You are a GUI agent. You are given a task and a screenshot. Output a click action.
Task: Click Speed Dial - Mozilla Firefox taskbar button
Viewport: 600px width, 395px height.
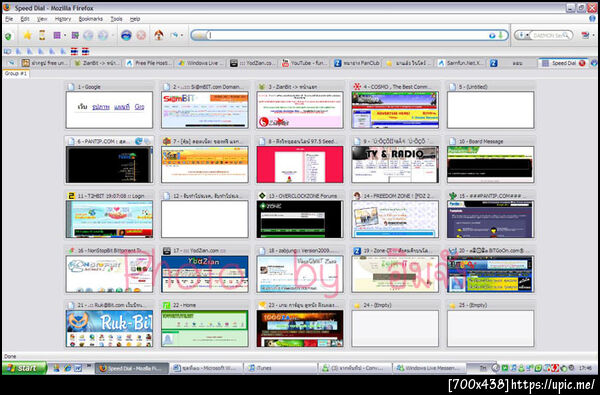(132, 368)
